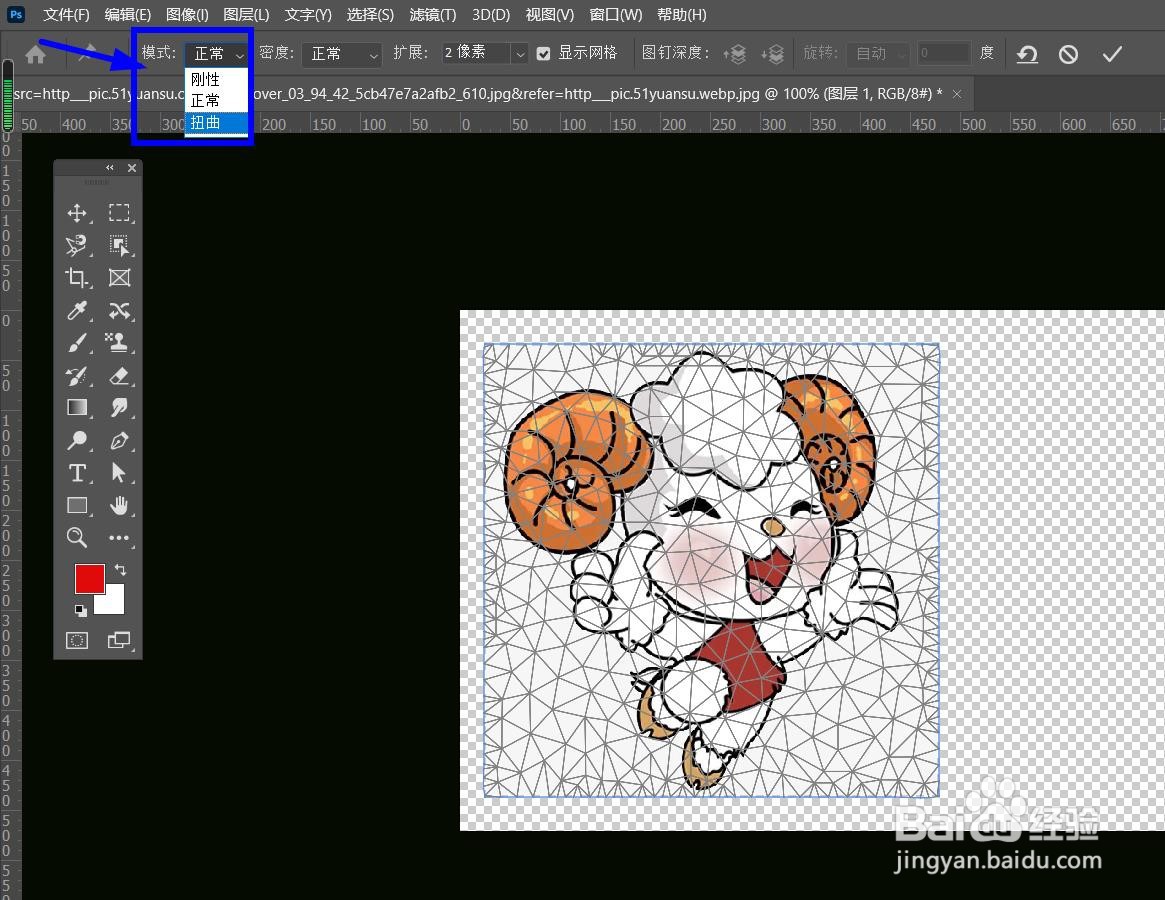This screenshot has height=900, width=1165.
Task: Select the Hand tool
Action: point(119,505)
